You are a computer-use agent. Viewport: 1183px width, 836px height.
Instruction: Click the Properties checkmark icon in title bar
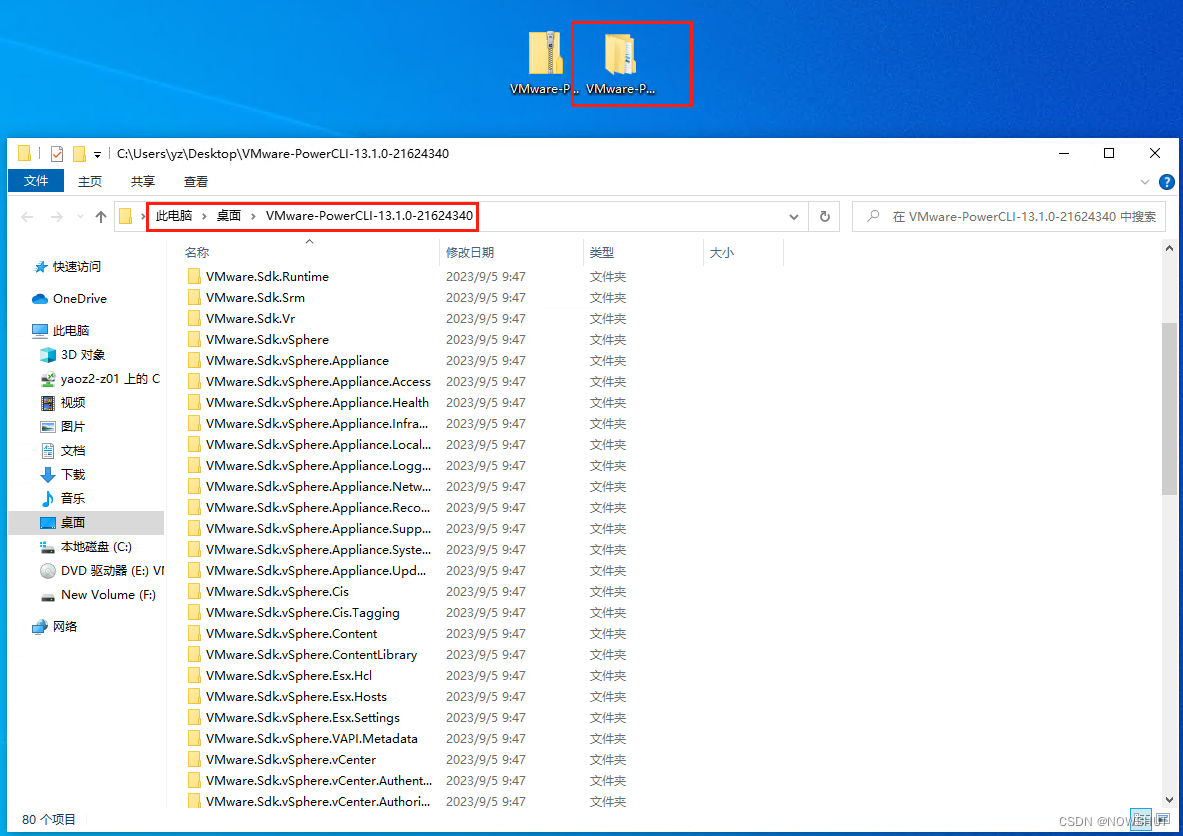57,154
